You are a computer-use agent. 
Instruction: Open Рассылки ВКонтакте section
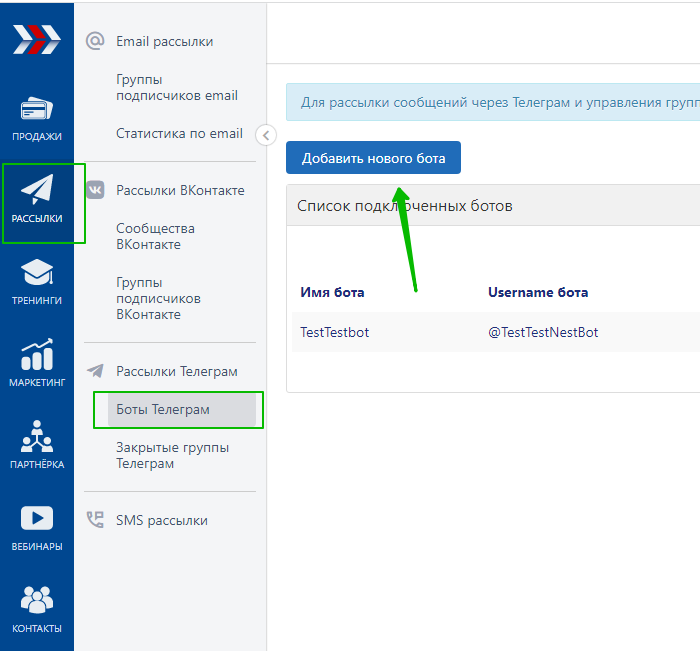click(179, 190)
